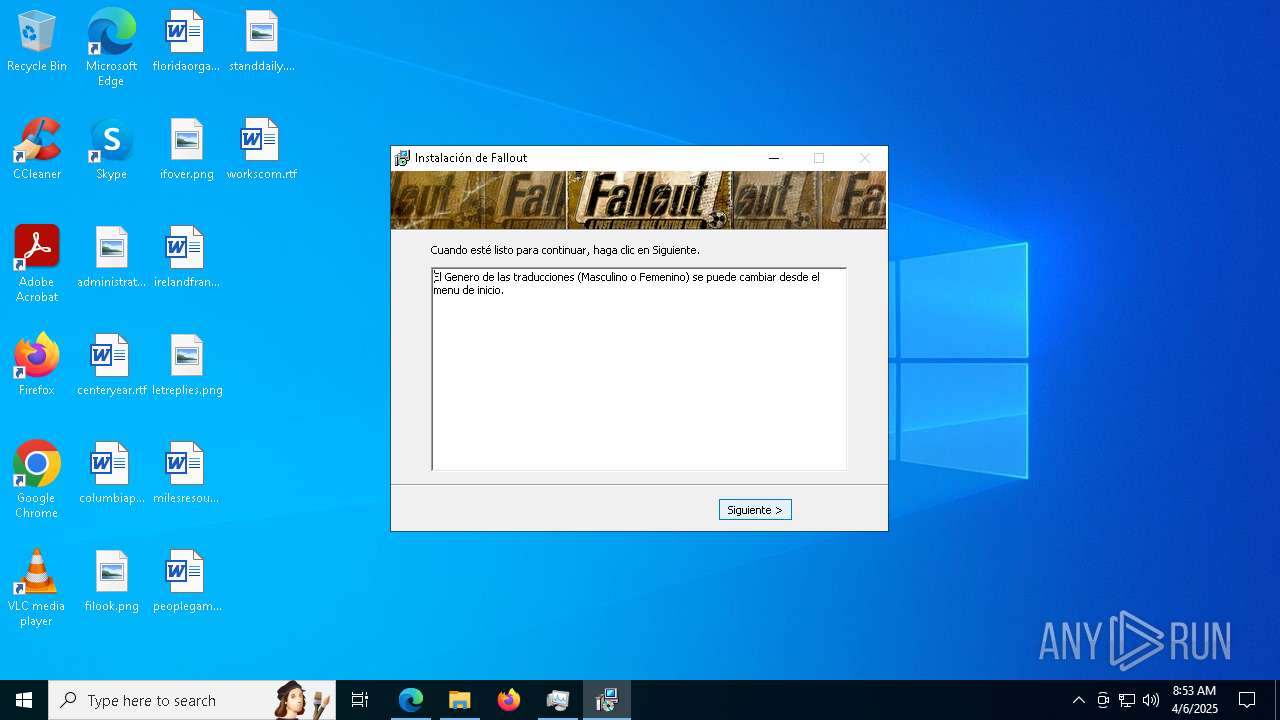Open the Recycle Bin desktop icon

coord(37,42)
